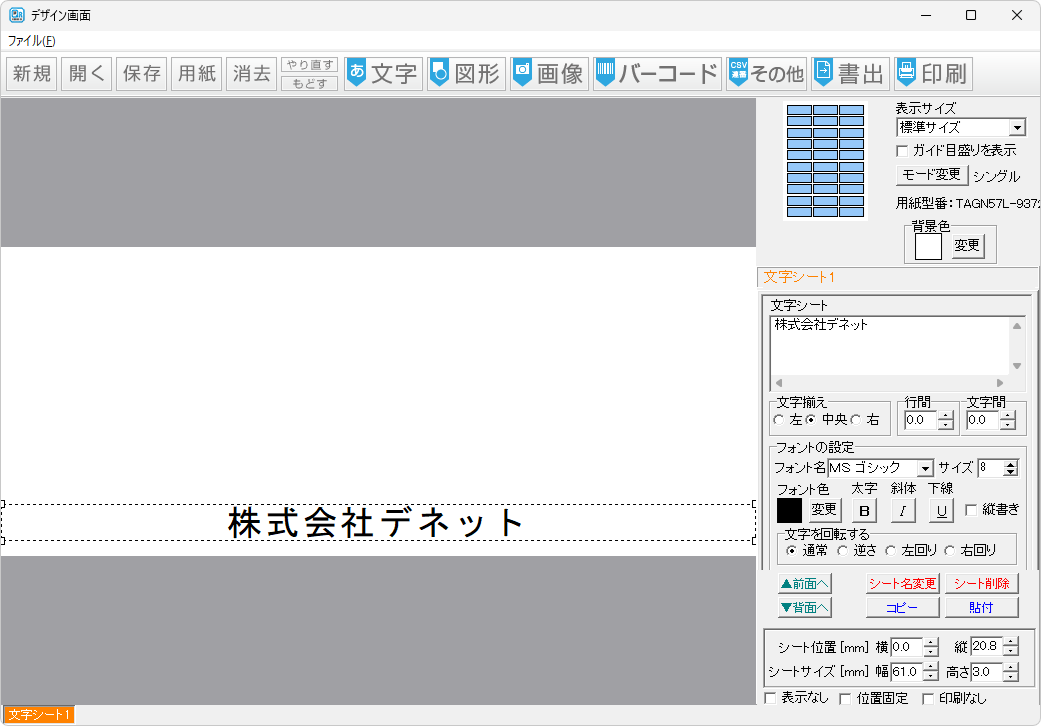This screenshot has height=726, width=1041.
Task: Click the 背景色 変更 button
Action: [967, 246]
